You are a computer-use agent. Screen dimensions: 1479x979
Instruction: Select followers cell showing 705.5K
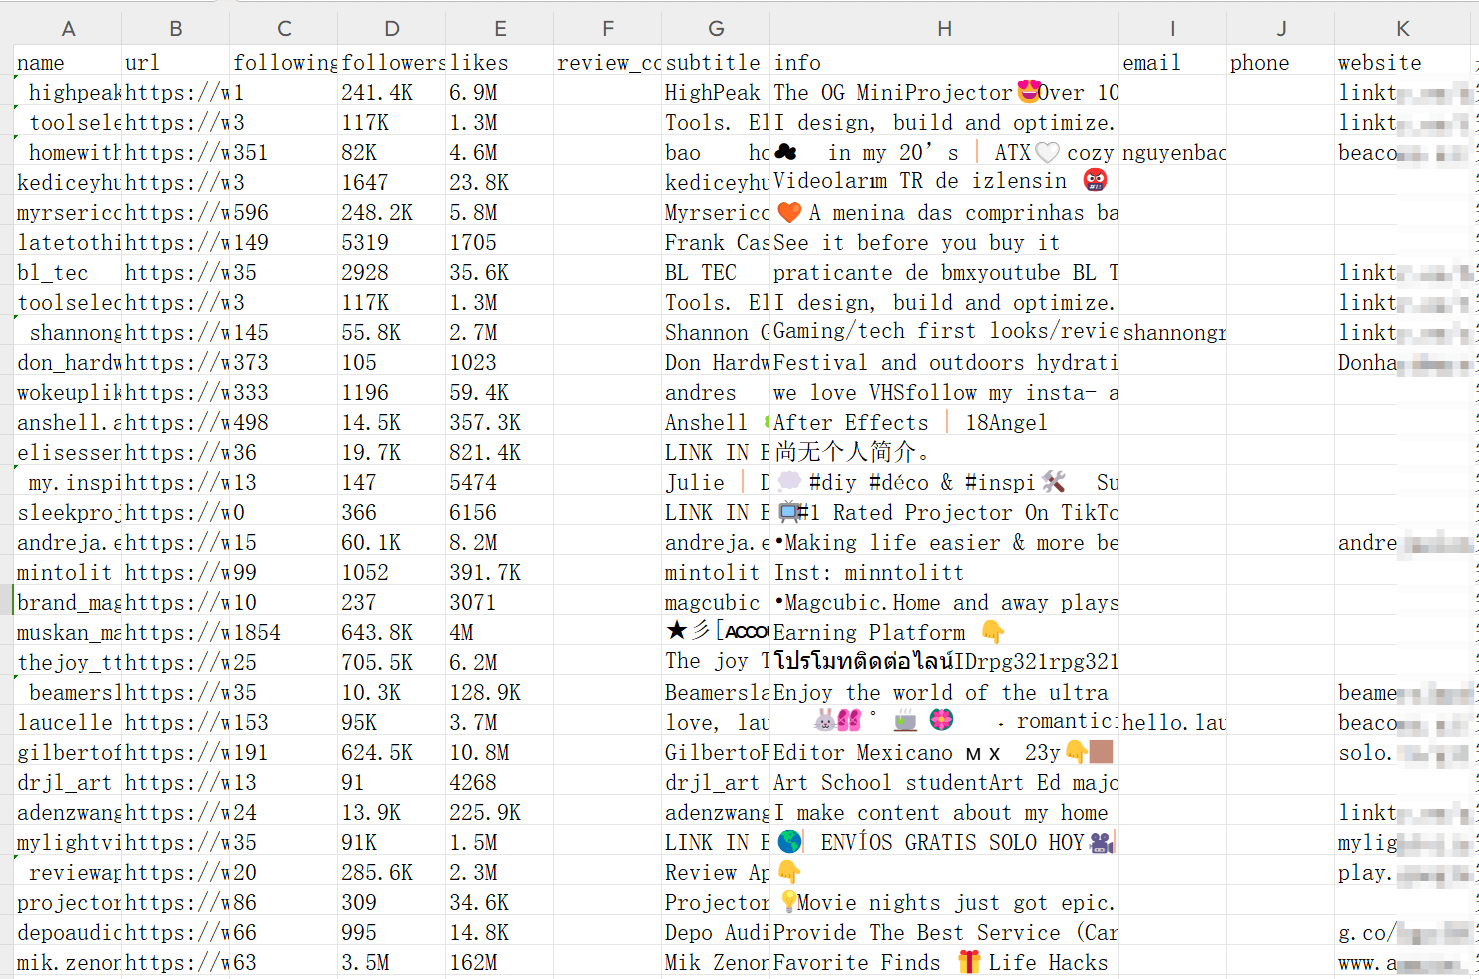point(392,662)
